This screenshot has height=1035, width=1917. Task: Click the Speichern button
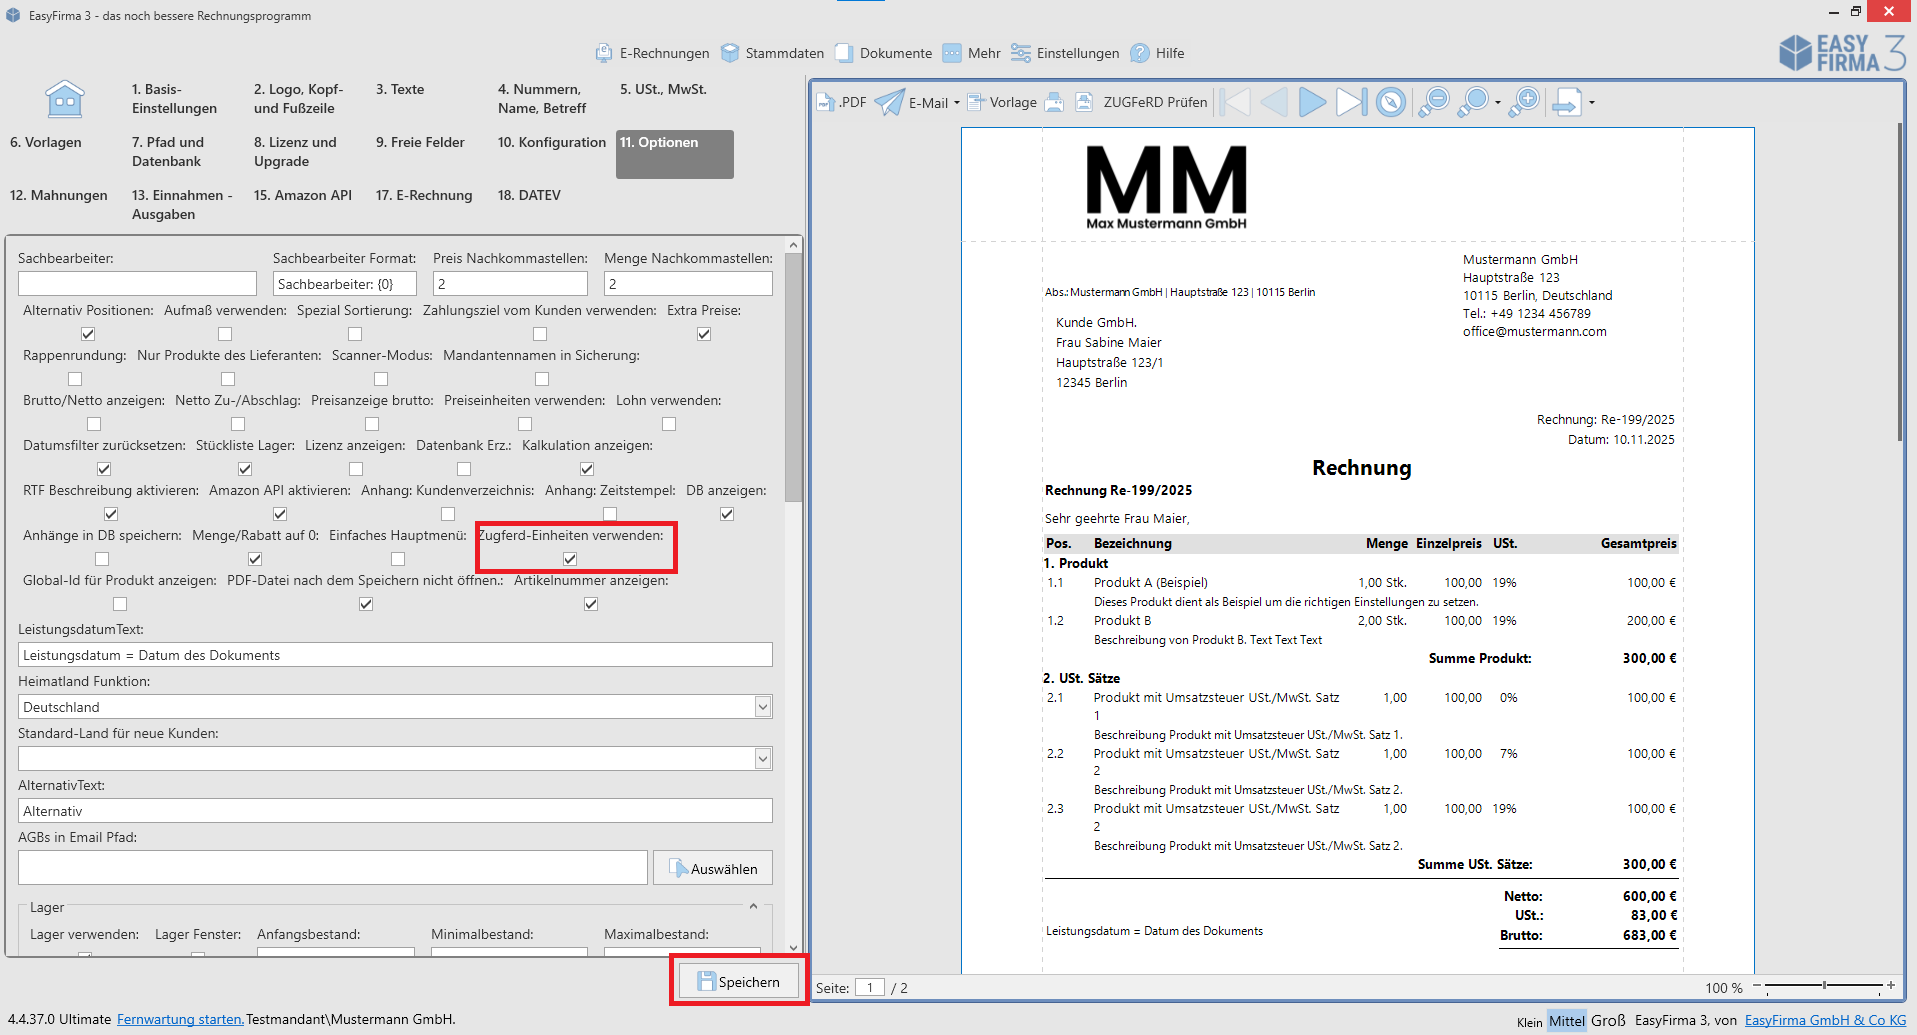click(739, 981)
